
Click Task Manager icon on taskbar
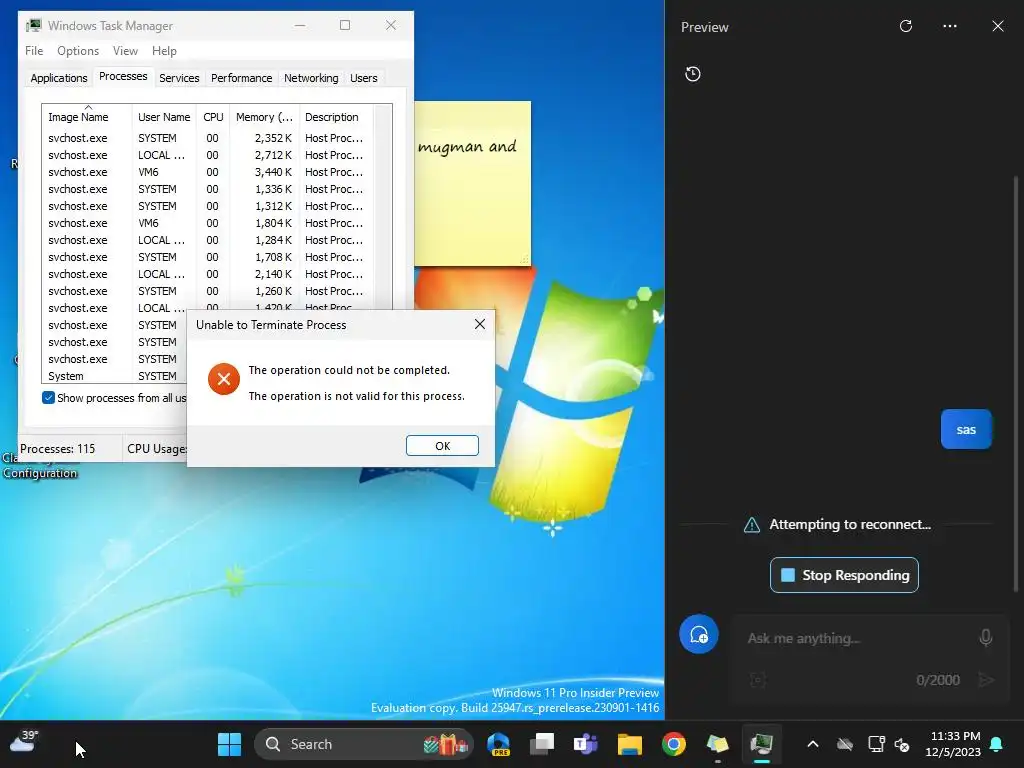pos(761,744)
